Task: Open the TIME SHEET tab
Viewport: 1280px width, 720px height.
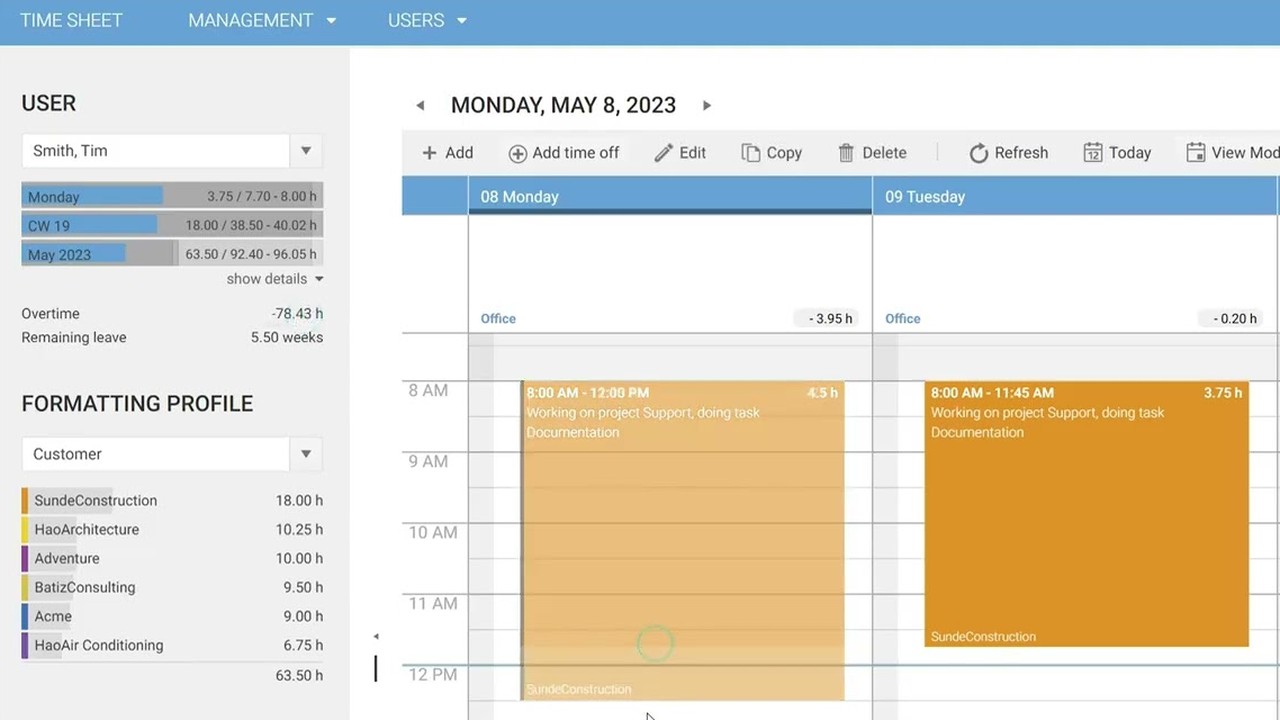Action: point(71,20)
